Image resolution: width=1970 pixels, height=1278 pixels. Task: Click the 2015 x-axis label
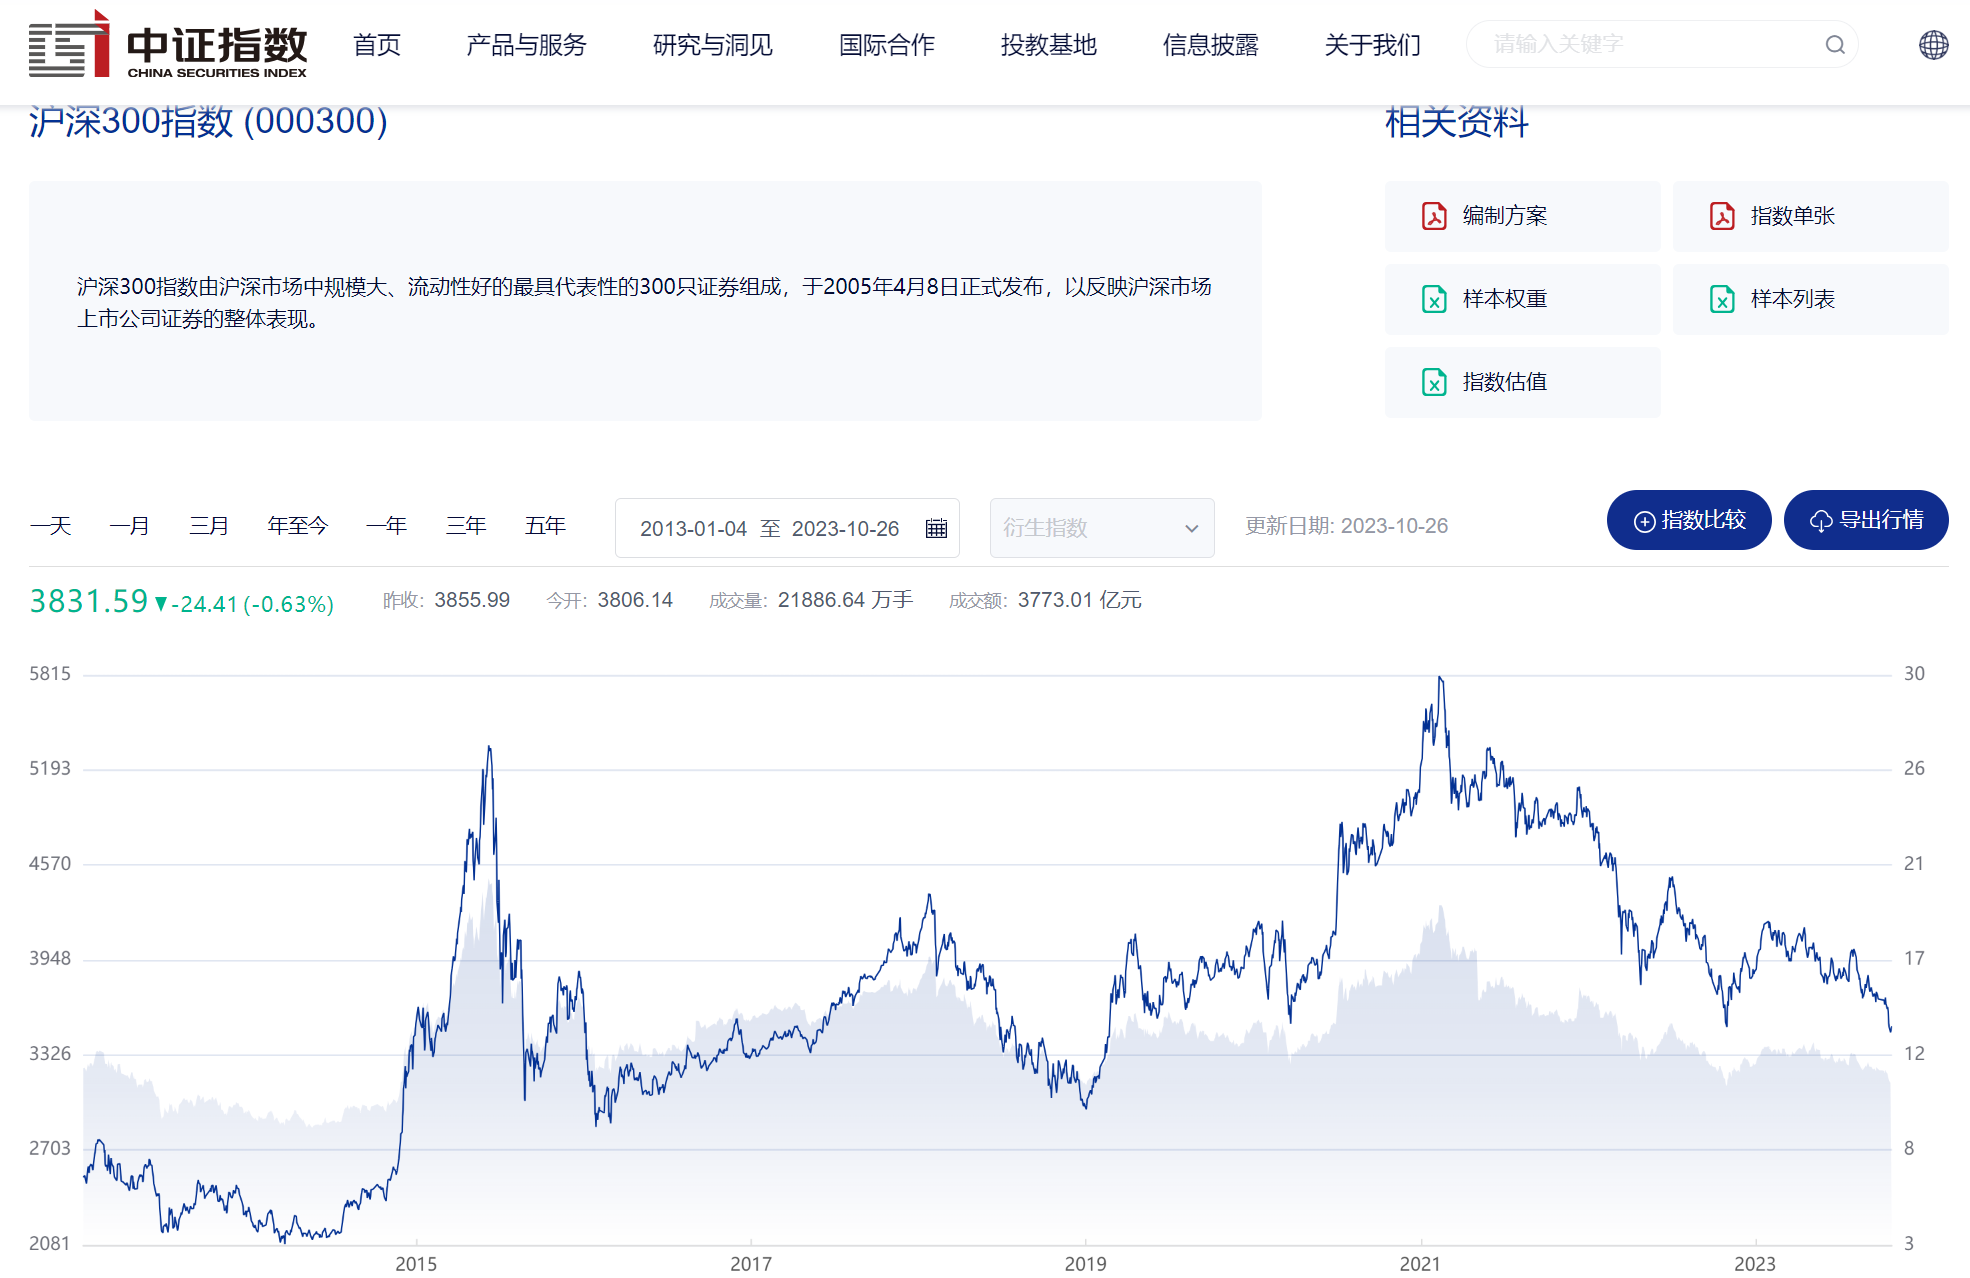tap(416, 1264)
